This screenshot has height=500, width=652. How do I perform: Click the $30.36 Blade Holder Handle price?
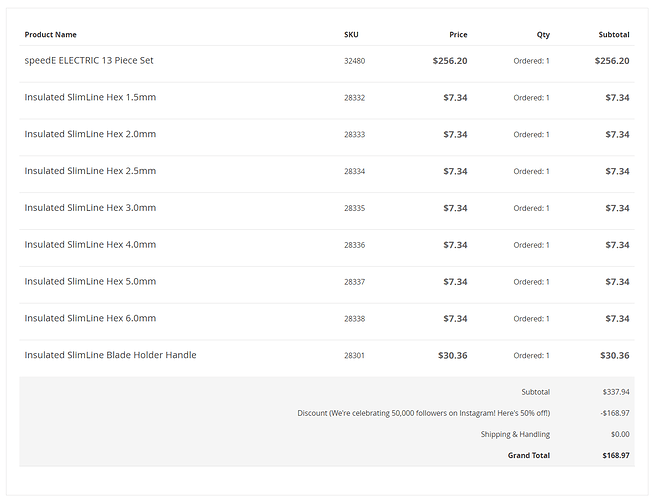453,356
